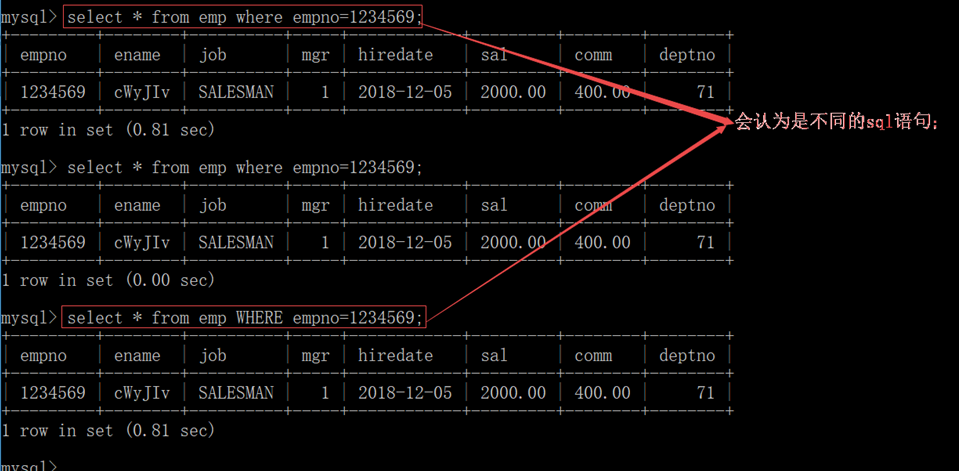Click the red arrowhead beside the annotation
Viewport: 959px width, 471px height.
click(x=726, y=123)
